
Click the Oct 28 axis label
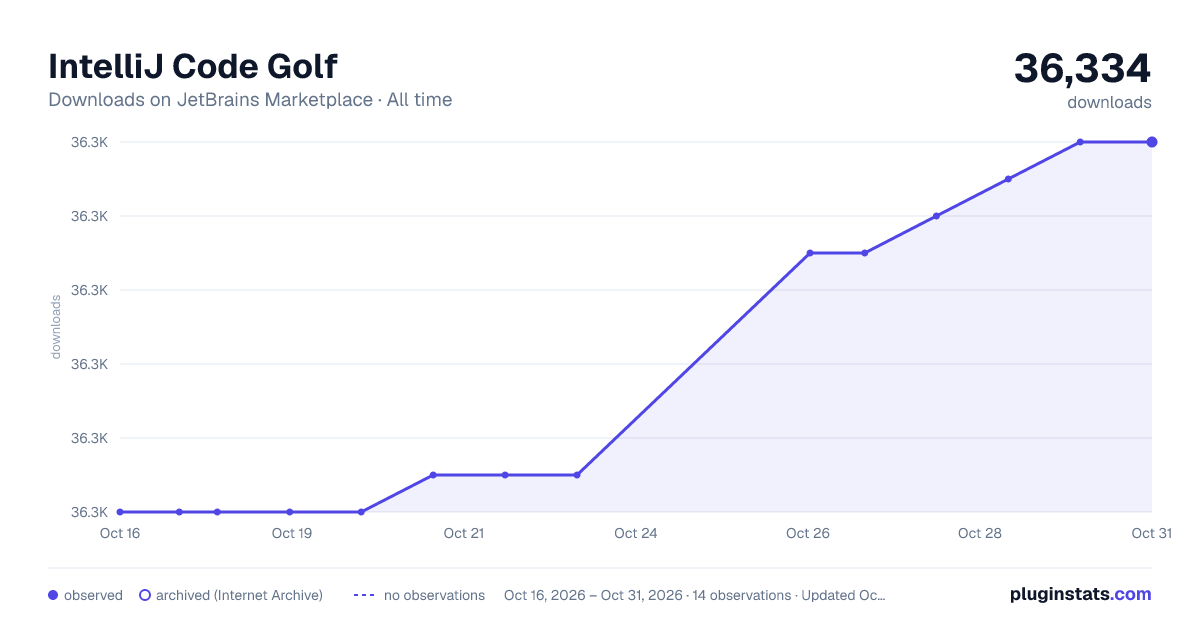point(980,533)
